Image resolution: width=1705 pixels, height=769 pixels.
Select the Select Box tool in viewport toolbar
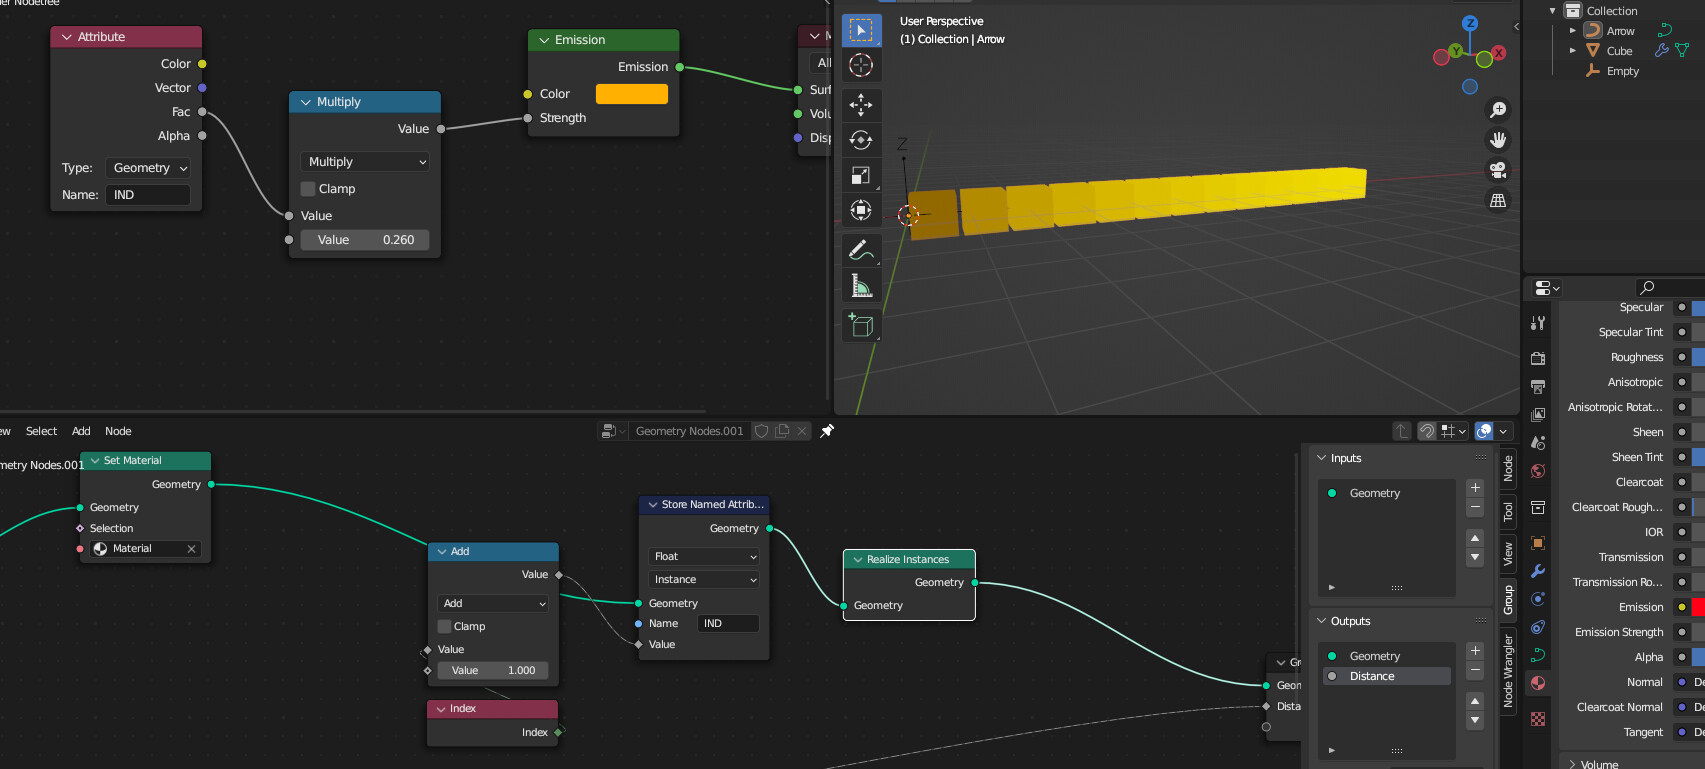point(861,30)
